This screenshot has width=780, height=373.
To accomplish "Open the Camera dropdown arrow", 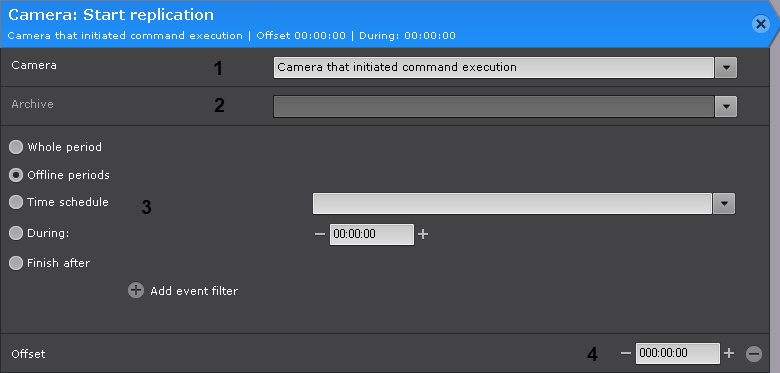I will tap(726, 68).
